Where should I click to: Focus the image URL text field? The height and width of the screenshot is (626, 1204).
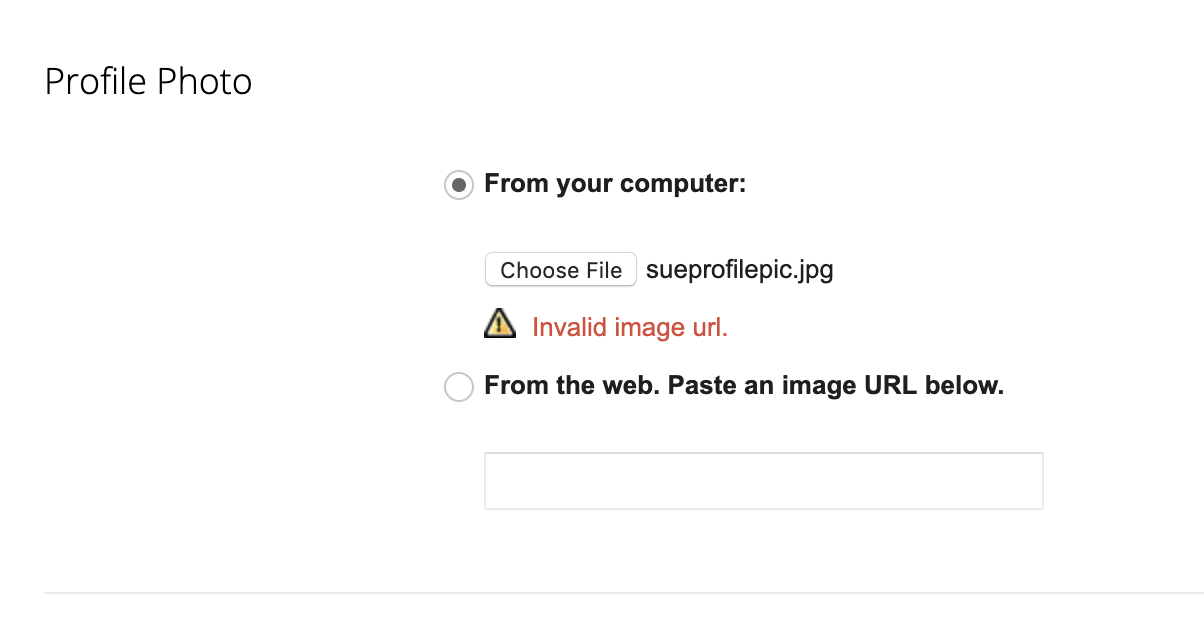[763, 481]
